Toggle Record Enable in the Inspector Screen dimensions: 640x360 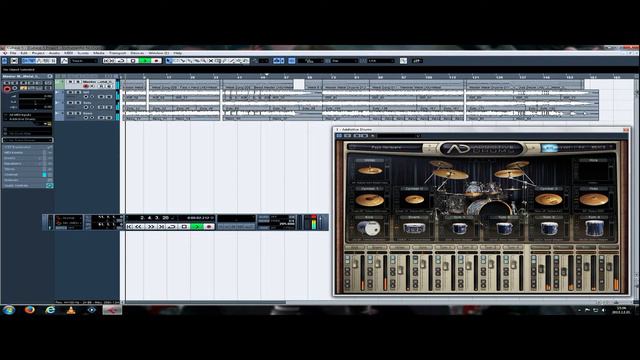7,89
